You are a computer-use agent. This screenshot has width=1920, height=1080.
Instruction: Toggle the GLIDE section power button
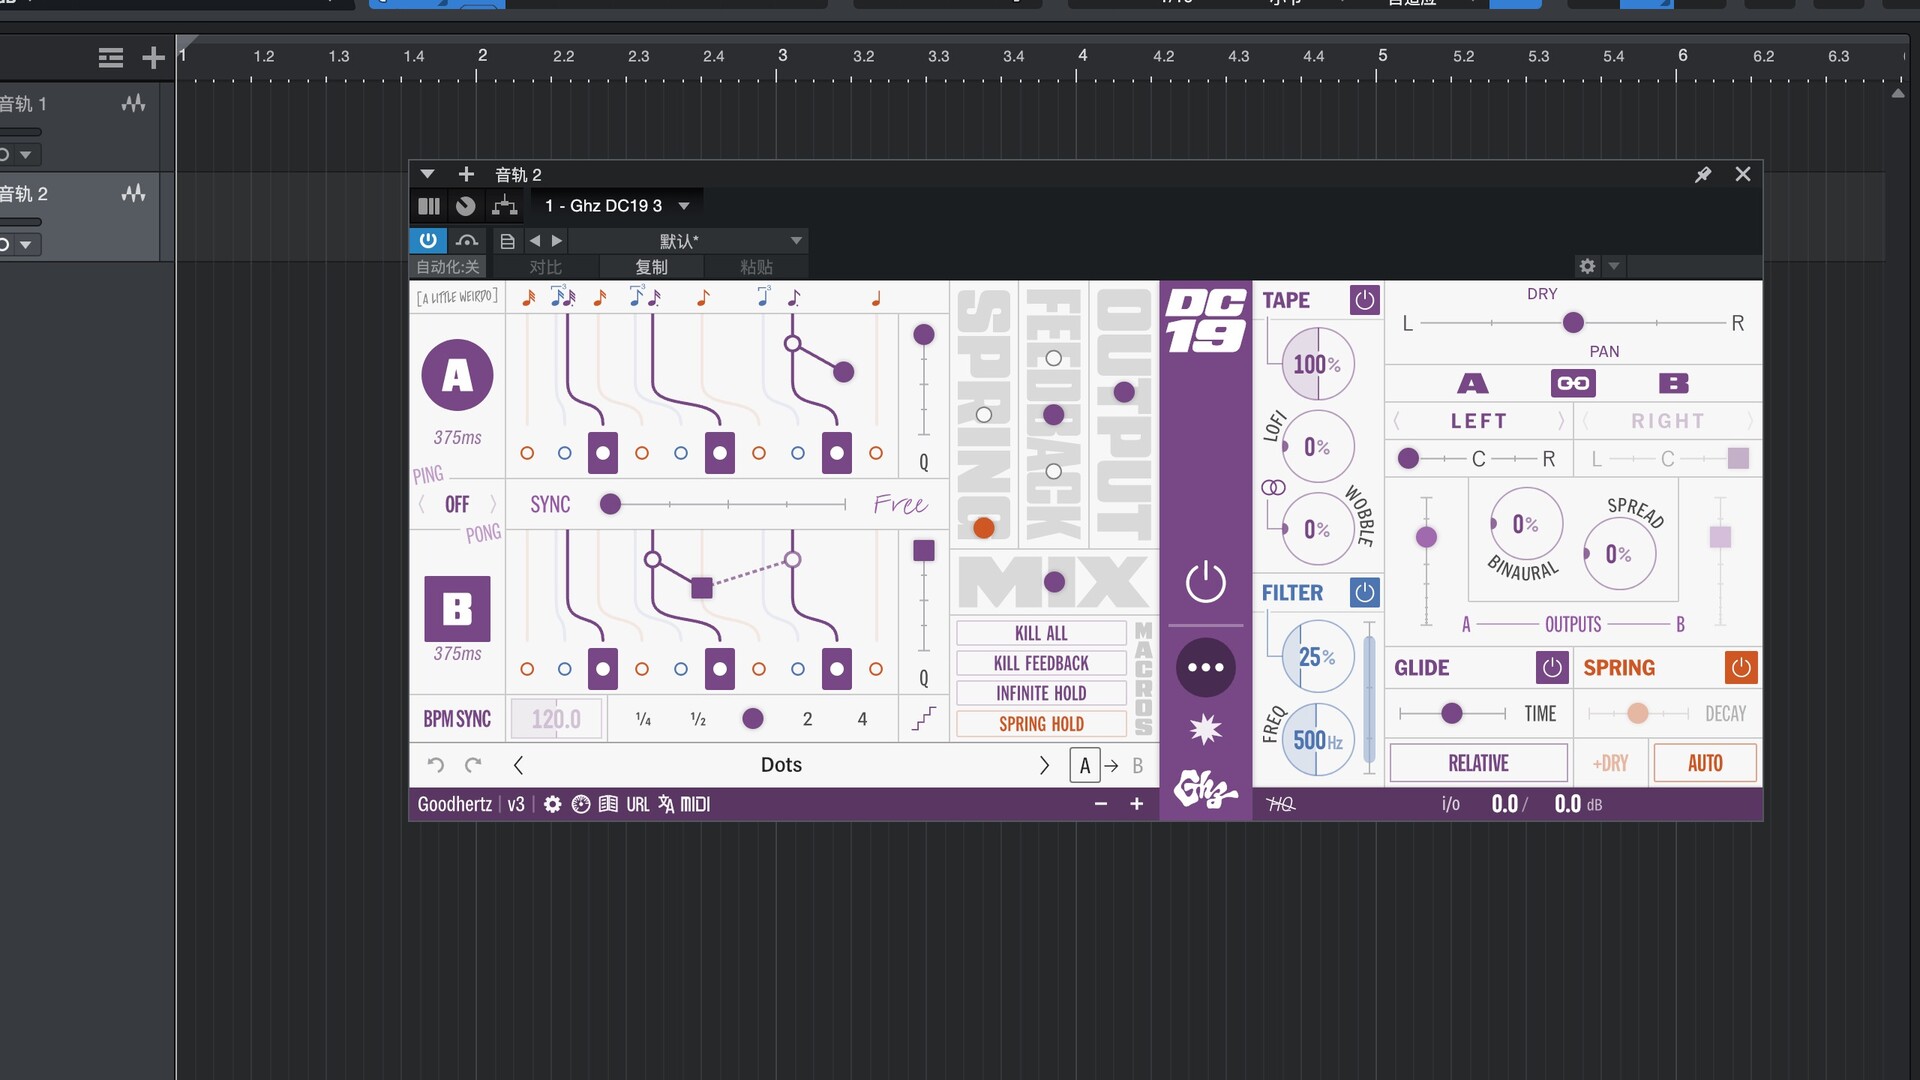1551,667
